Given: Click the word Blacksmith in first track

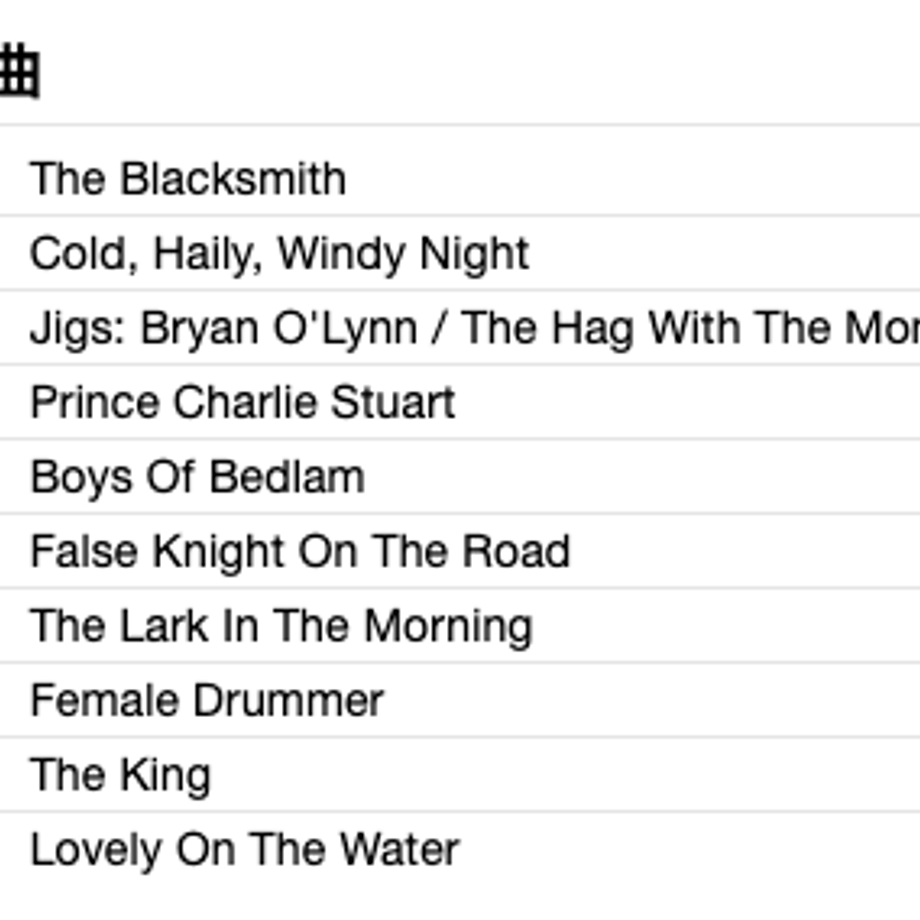Looking at the screenshot, I should coord(233,178).
